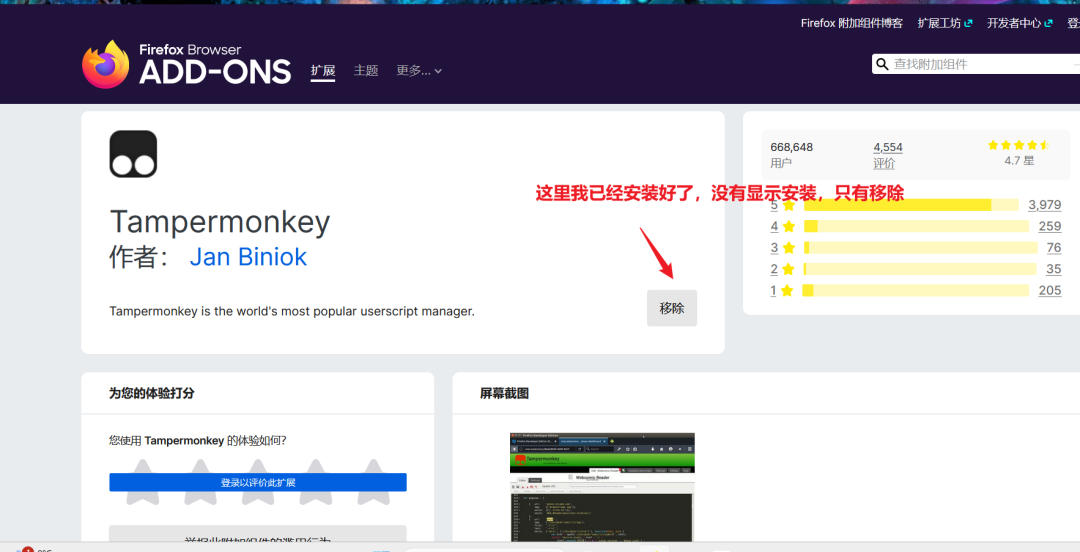Click the 移除 button
The width and height of the screenshot is (1080, 552).
[x=672, y=308]
